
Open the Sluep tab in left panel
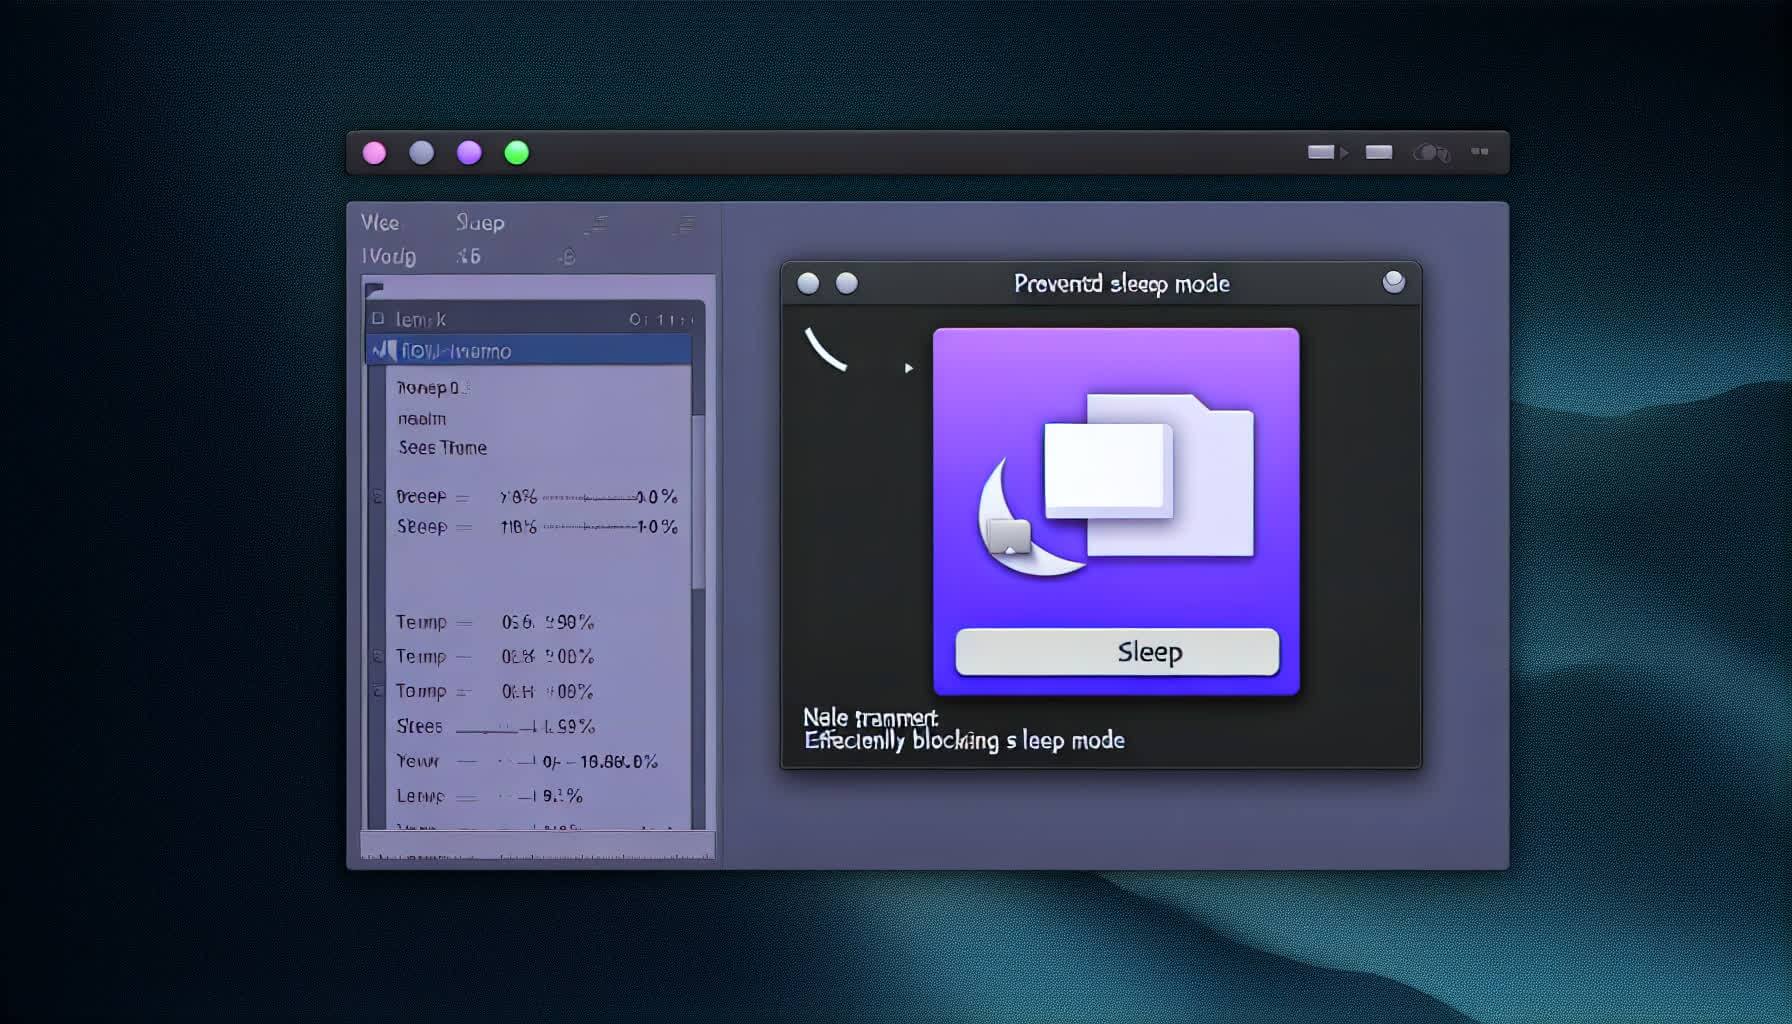(x=480, y=223)
